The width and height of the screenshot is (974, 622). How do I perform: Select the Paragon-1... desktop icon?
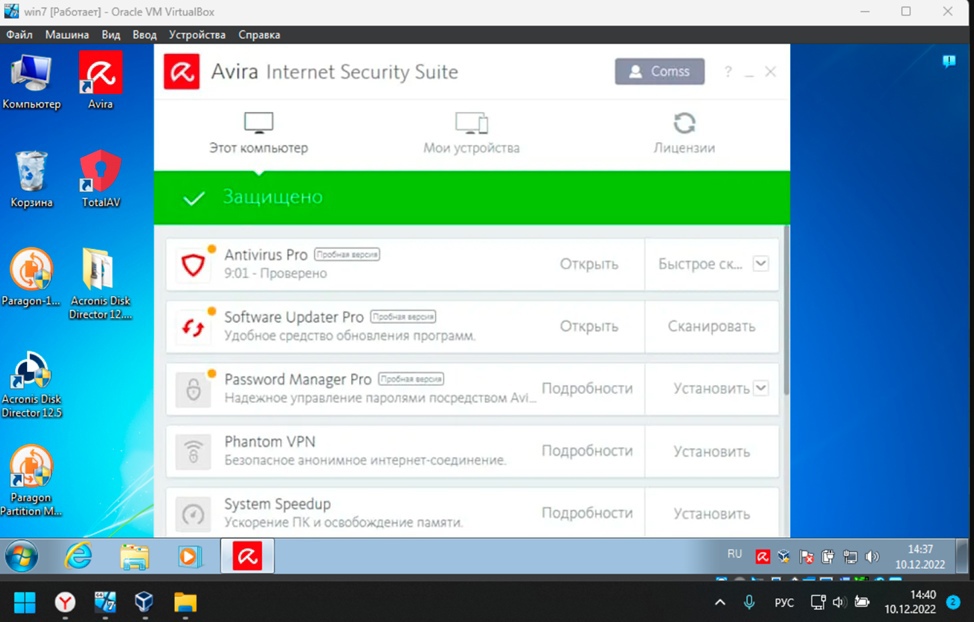click(x=31, y=277)
